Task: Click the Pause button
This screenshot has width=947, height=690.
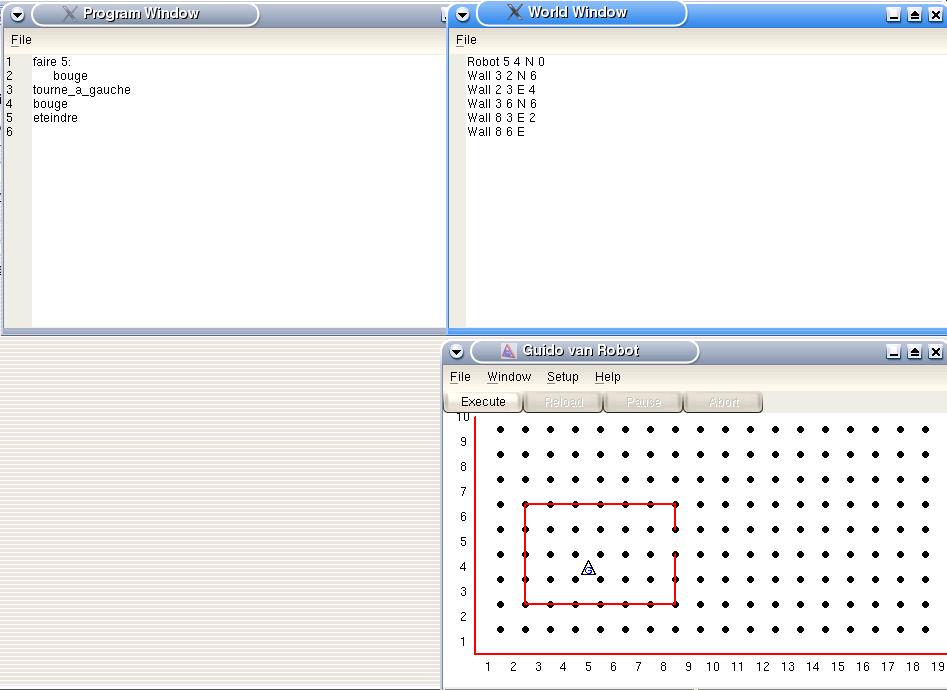Action: [644, 402]
